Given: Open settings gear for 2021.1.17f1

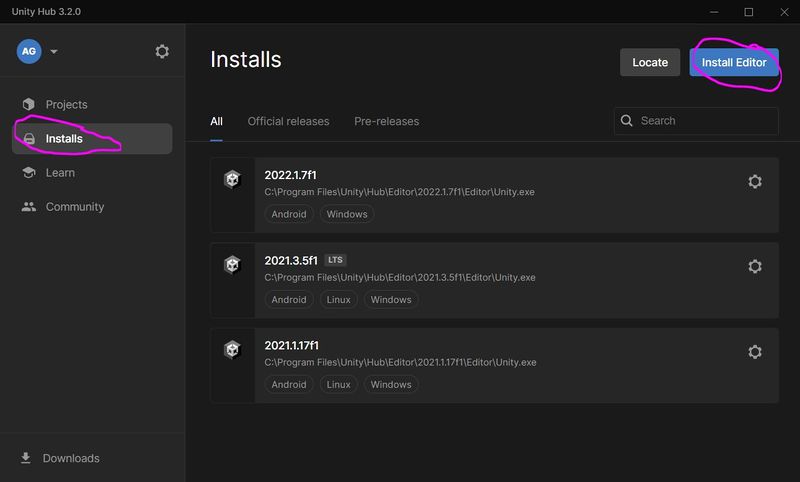Looking at the screenshot, I should coord(755,351).
